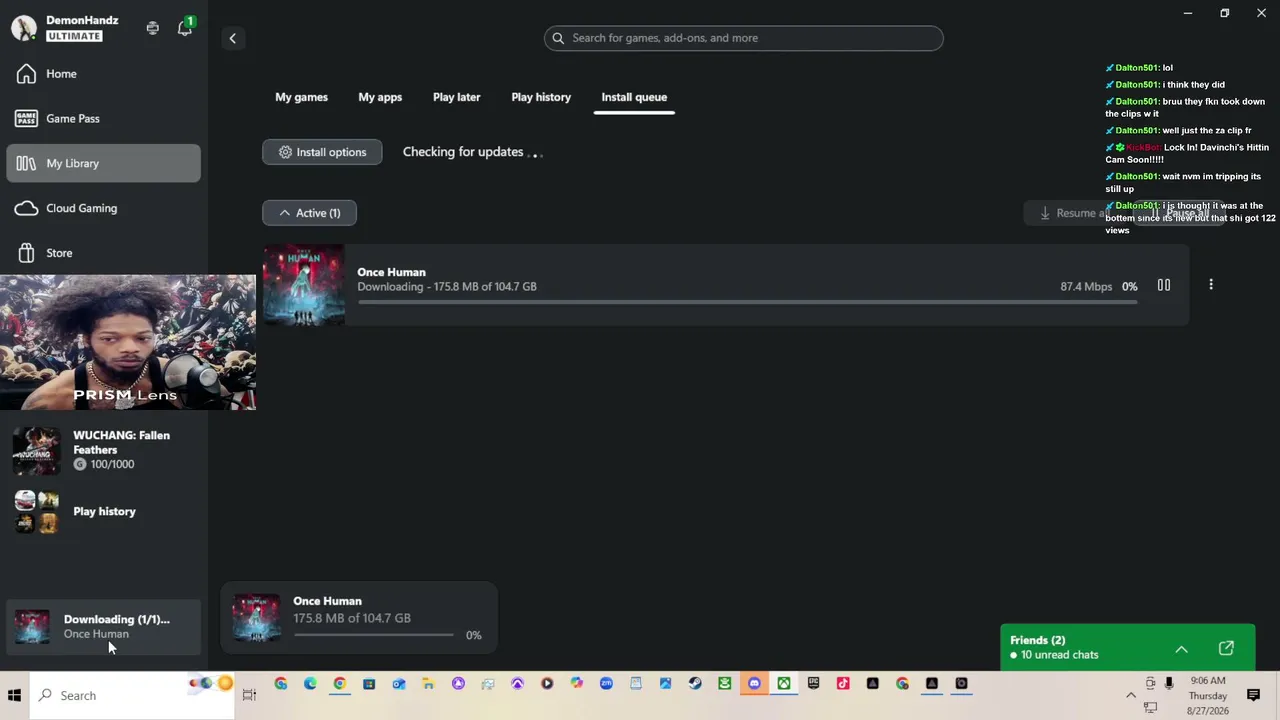1280x720 pixels.
Task: Open the Store in the sidebar
Action: (x=103, y=253)
